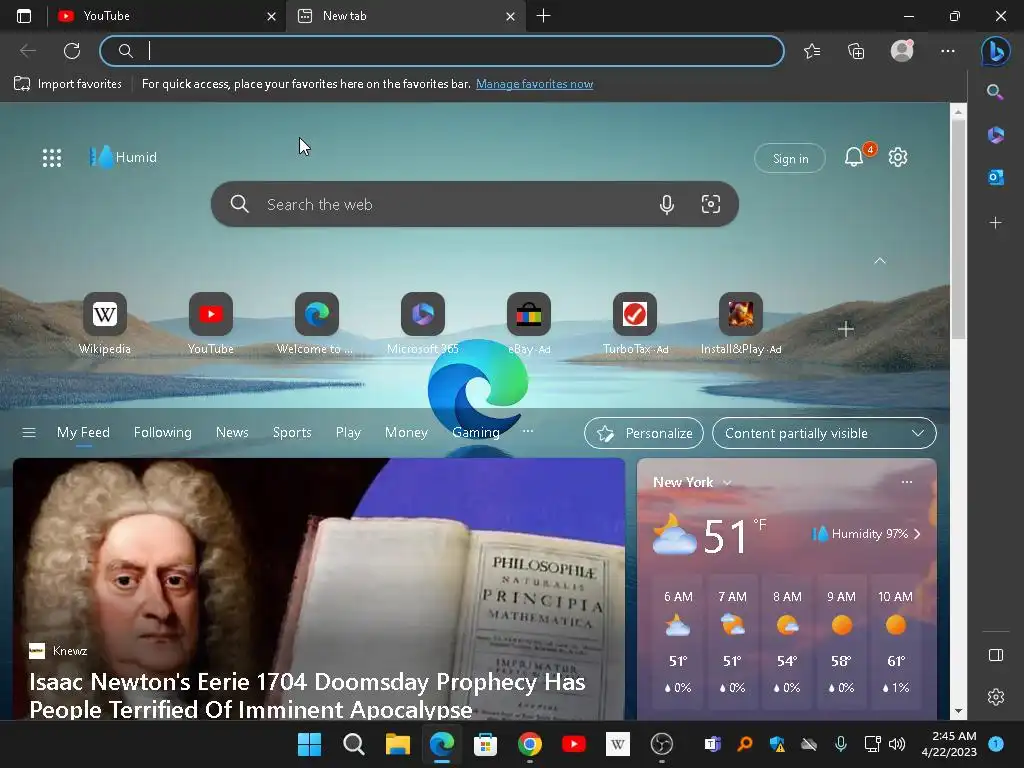The image size is (1024, 768).
Task: Open the TurboTax quick link
Action: tap(635, 324)
